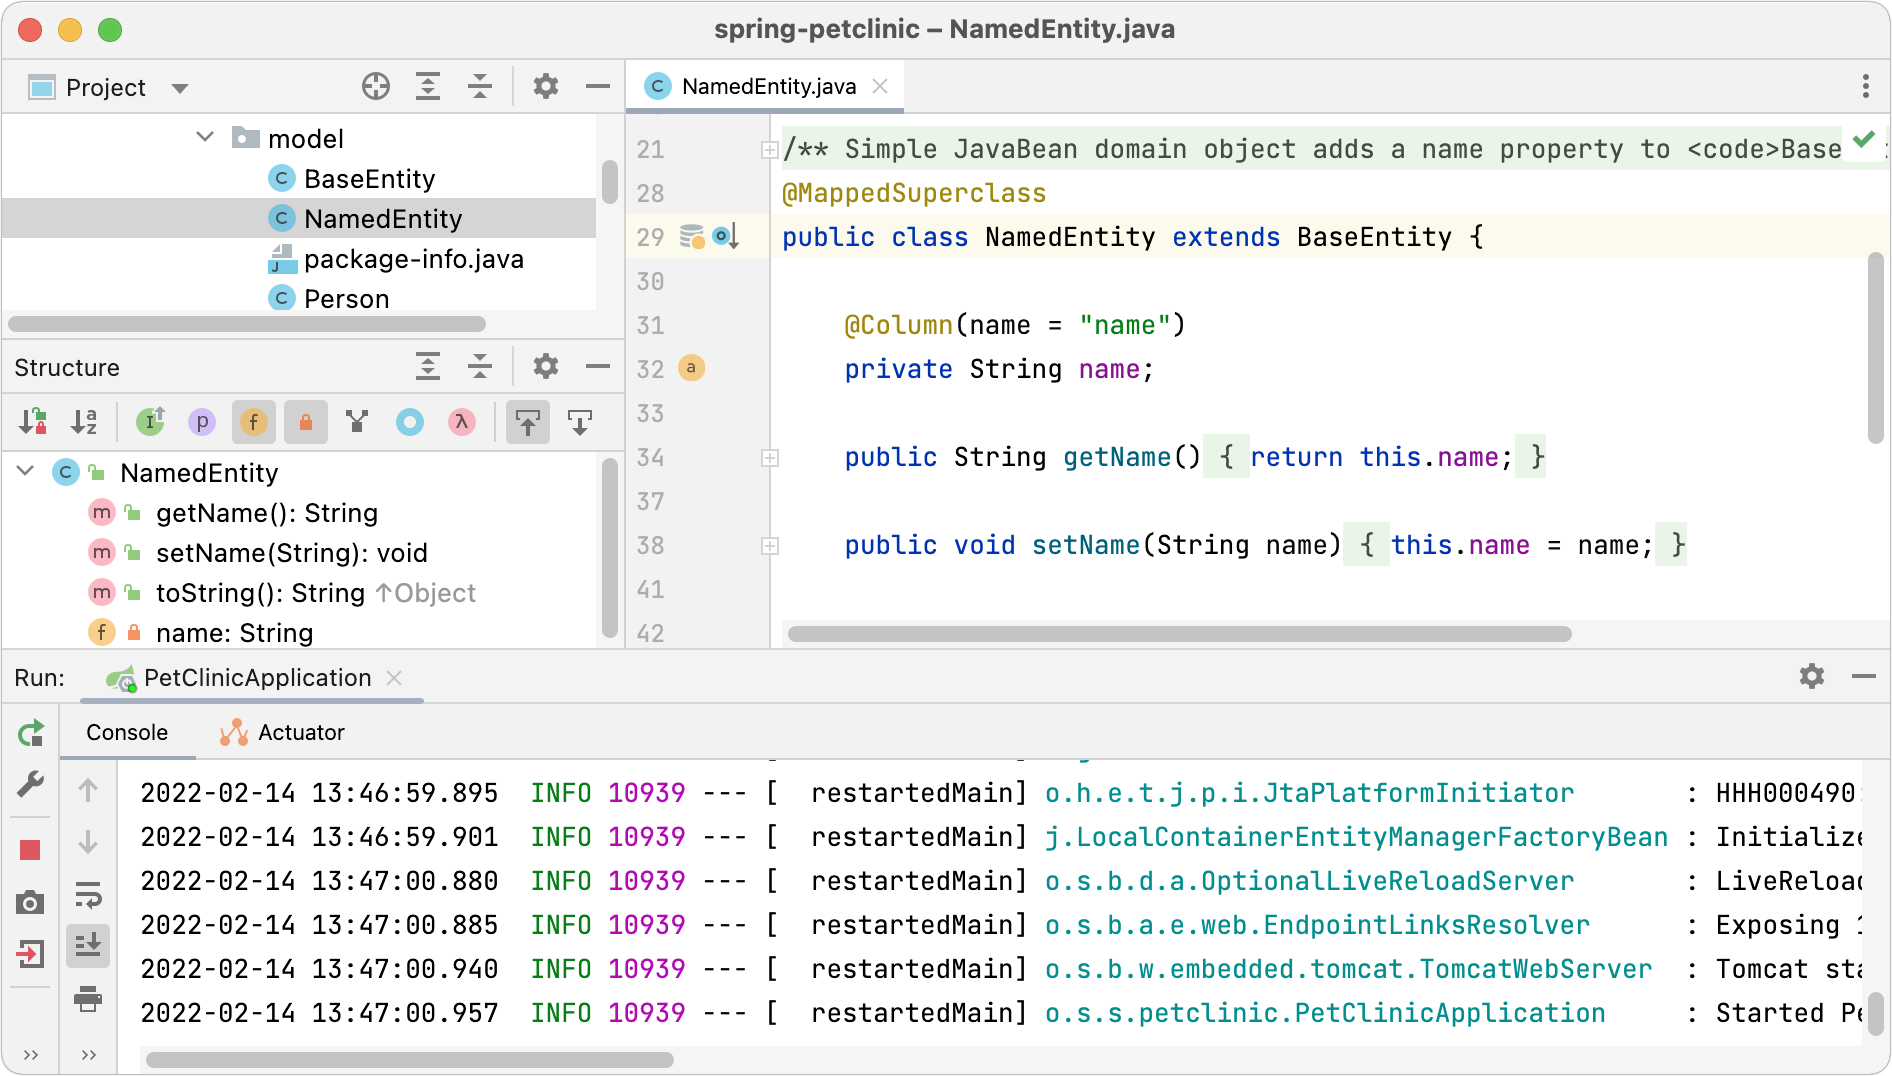Close the PetClinicApplication run tab
Screen dimensions: 1892x1076
coord(394,678)
